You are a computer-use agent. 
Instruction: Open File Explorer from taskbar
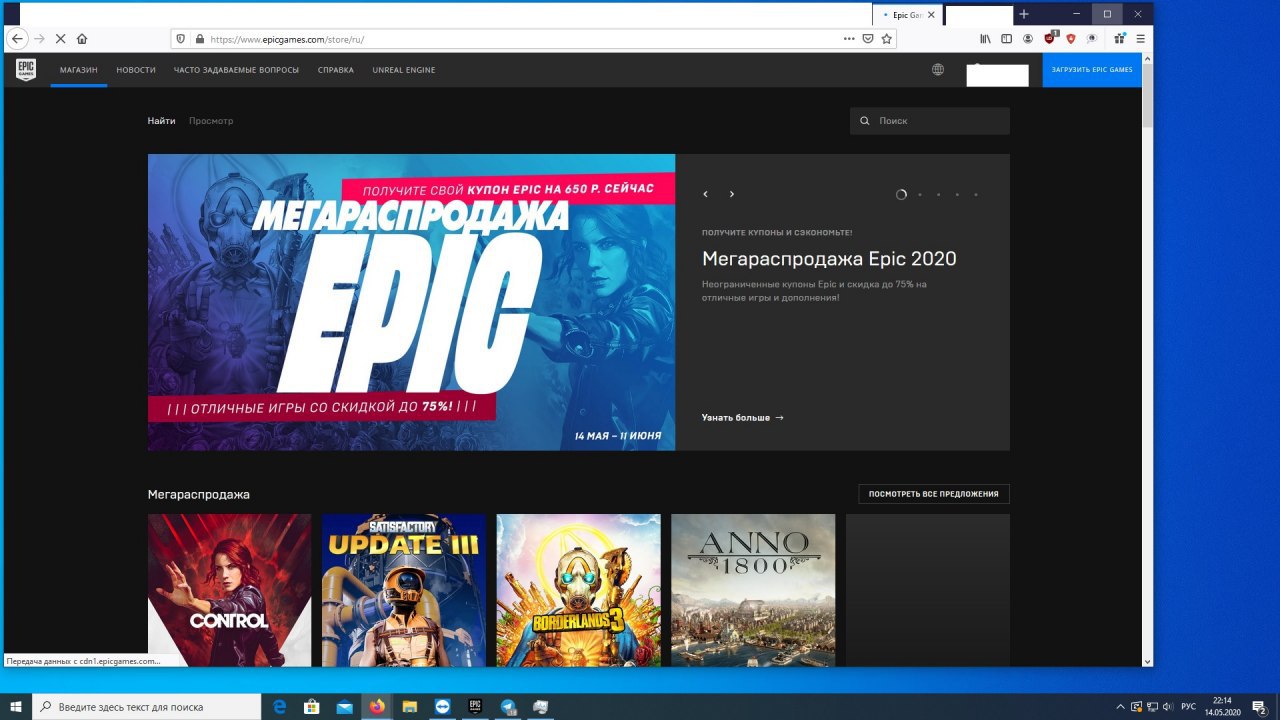(x=409, y=706)
